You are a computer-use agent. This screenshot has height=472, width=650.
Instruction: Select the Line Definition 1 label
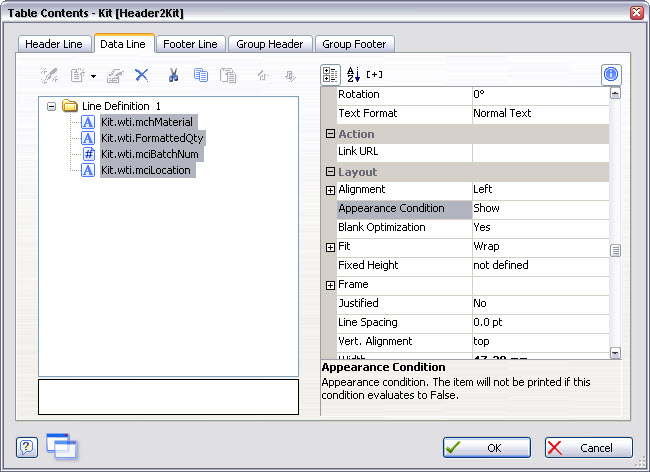pyautogui.click(x=121, y=106)
